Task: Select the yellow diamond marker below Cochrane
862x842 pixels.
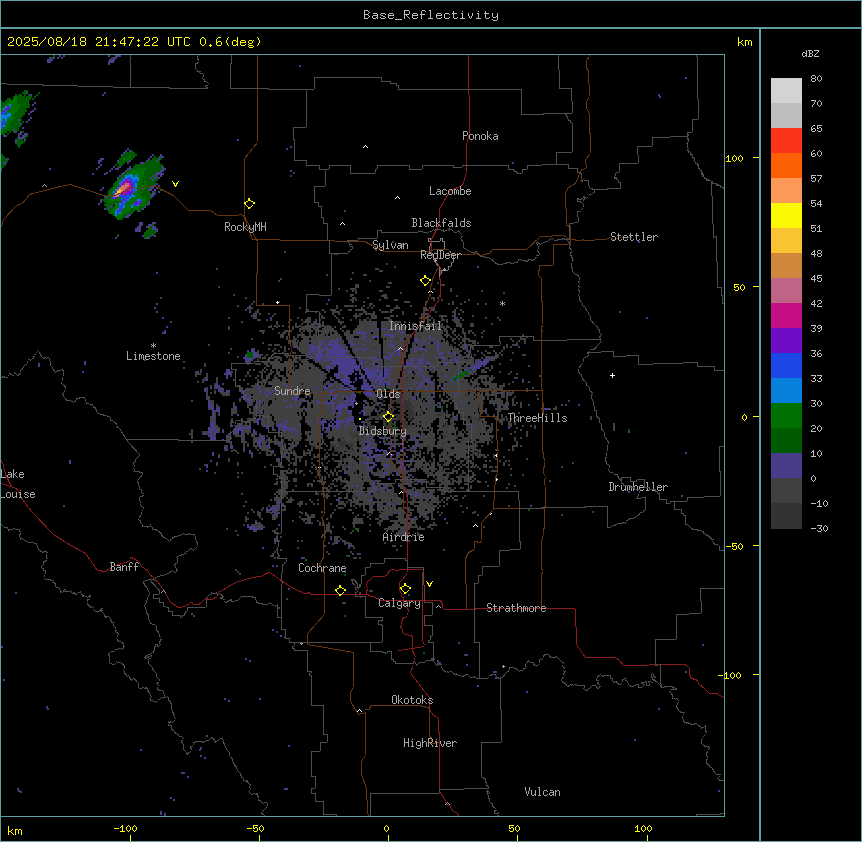Action: pyautogui.click(x=340, y=590)
